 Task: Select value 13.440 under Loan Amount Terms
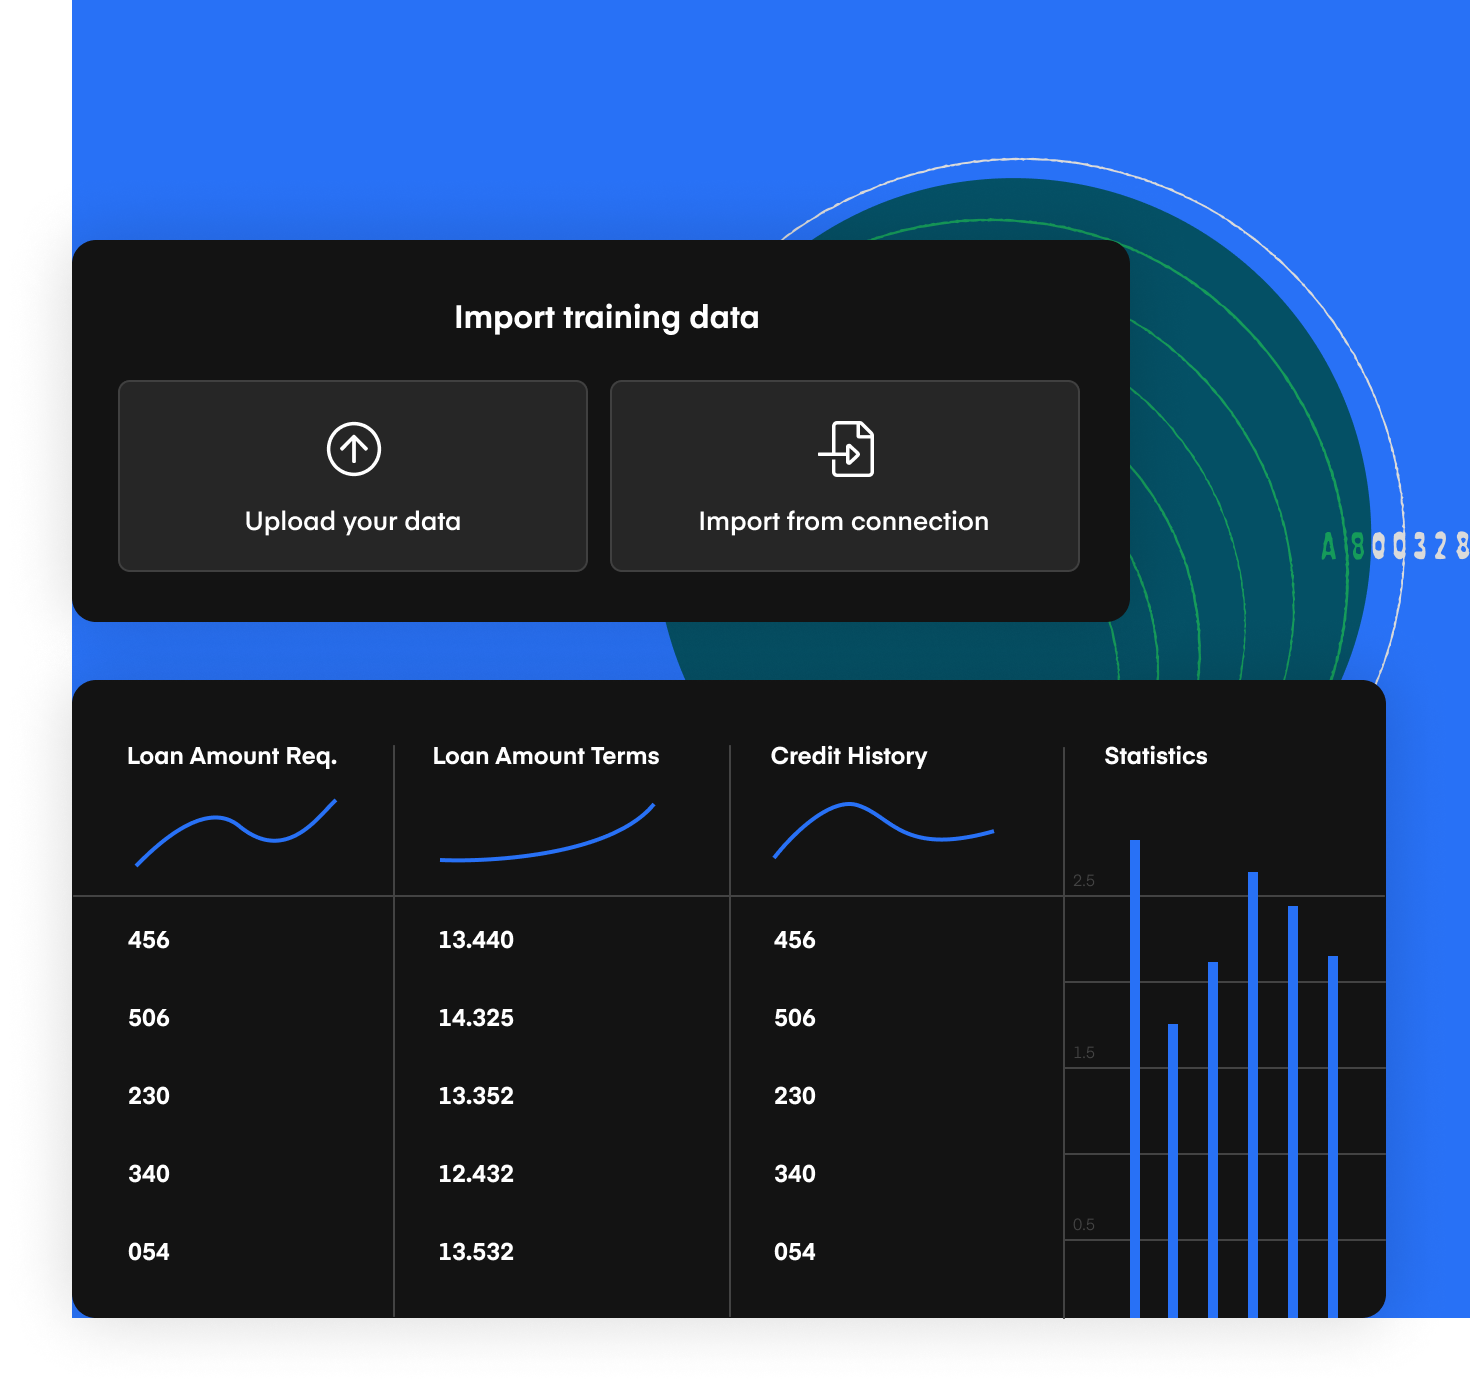(x=476, y=940)
